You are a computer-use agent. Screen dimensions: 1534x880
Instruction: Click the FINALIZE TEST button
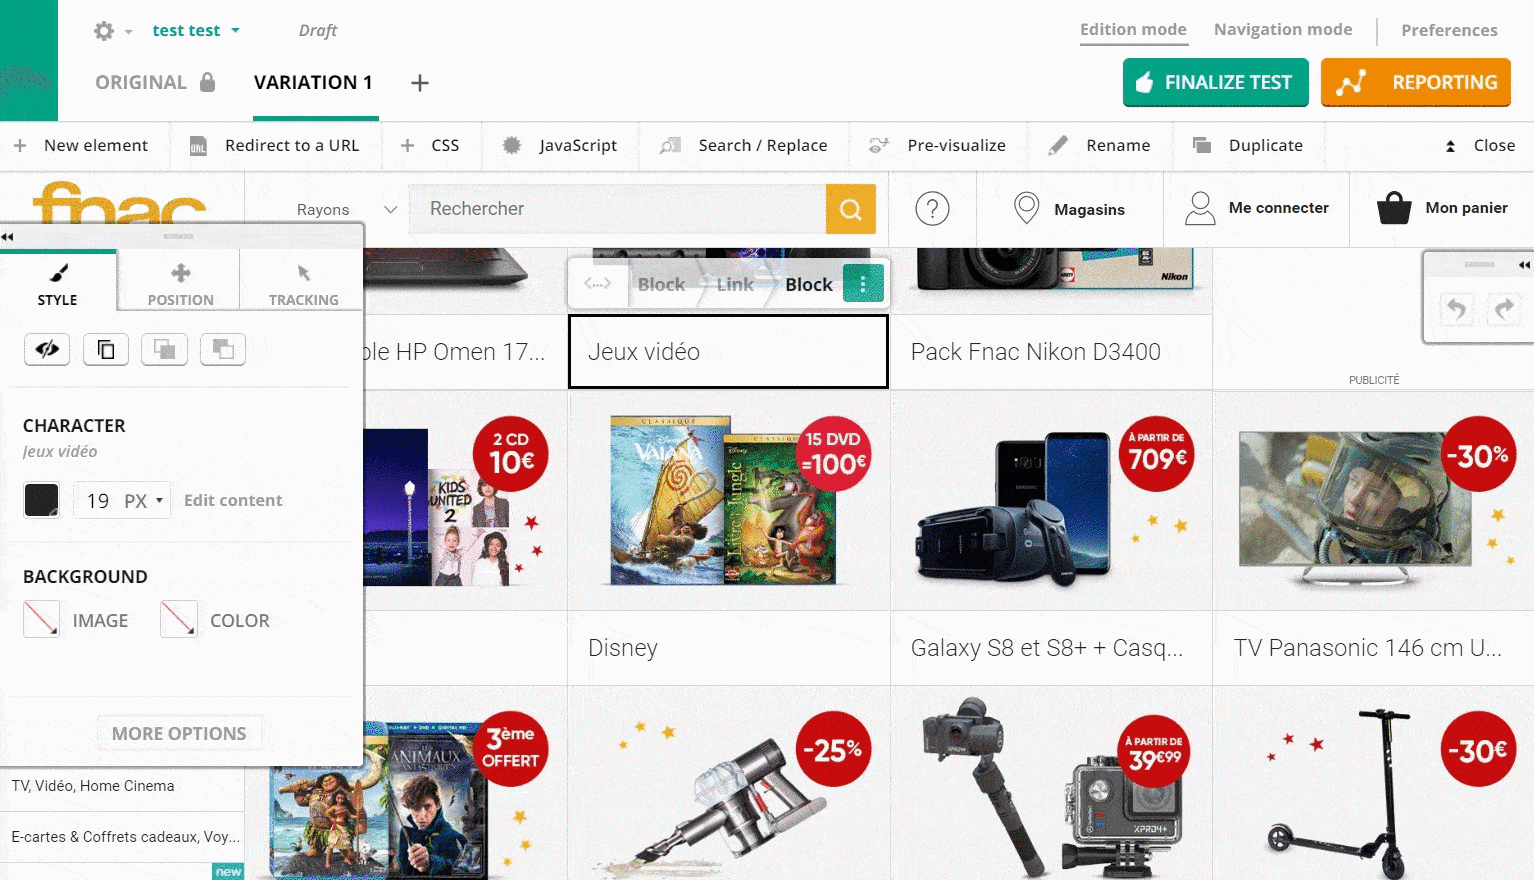point(1215,82)
